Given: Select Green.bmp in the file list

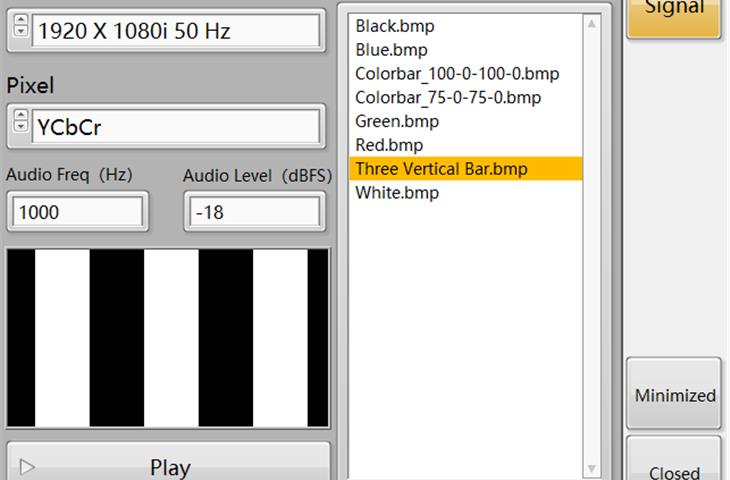Looking at the screenshot, I should pyautogui.click(x=397, y=122).
